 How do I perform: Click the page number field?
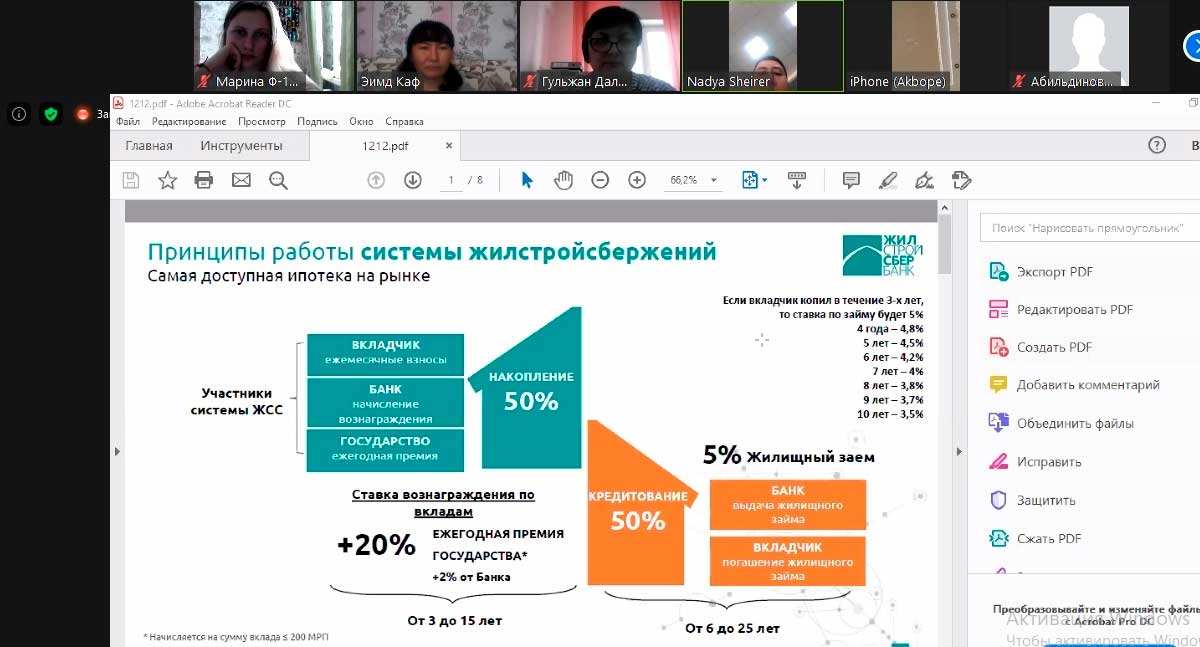click(452, 180)
